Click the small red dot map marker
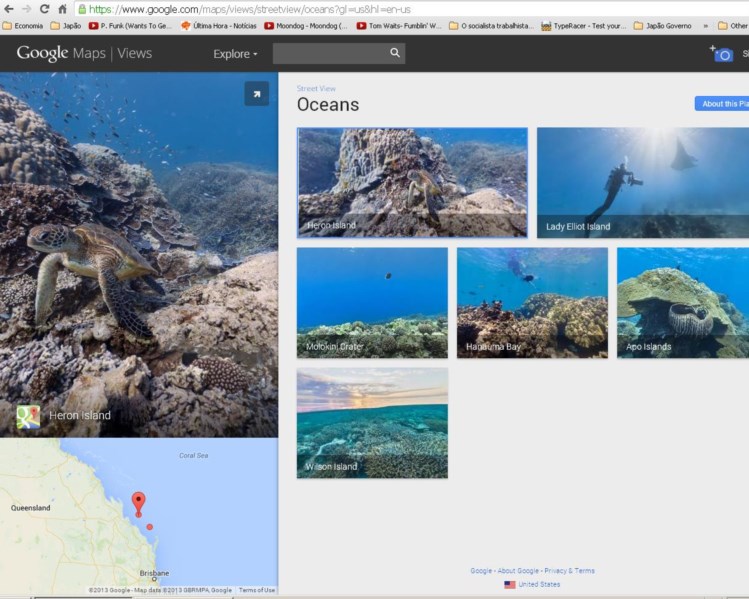 (x=150, y=527)
